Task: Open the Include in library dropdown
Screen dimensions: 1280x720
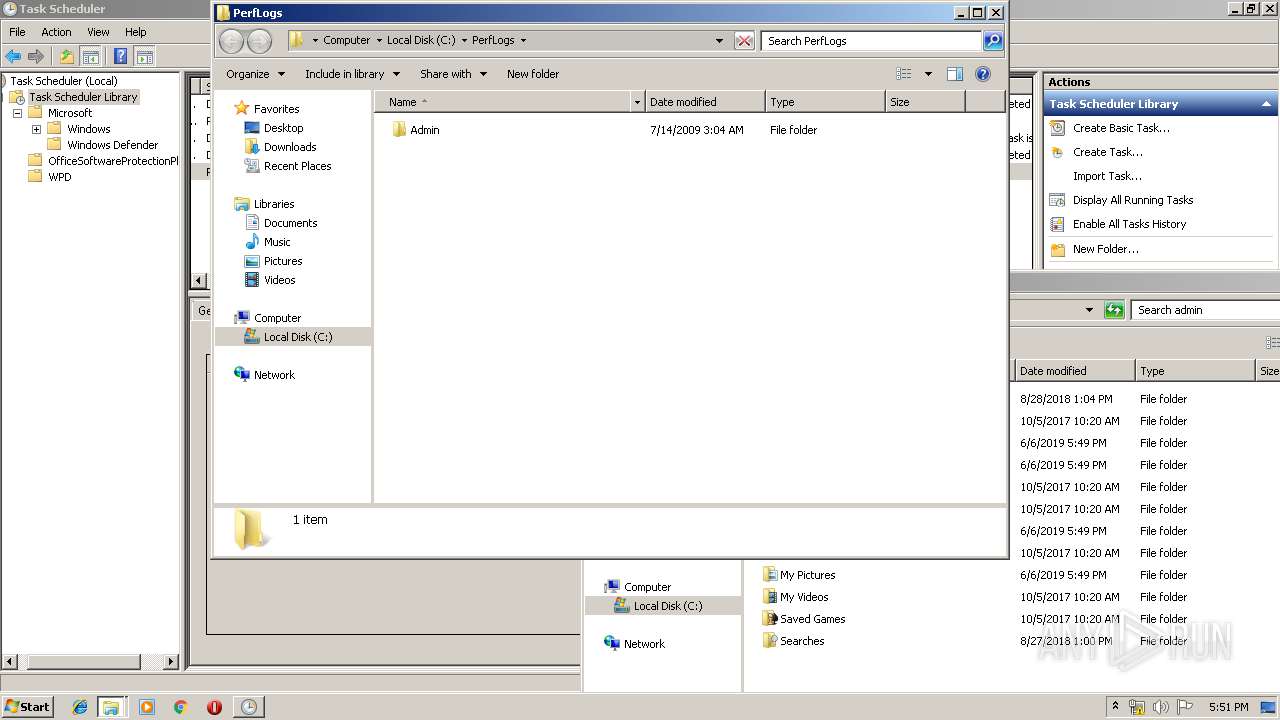Action: click(x=352, y=74)
